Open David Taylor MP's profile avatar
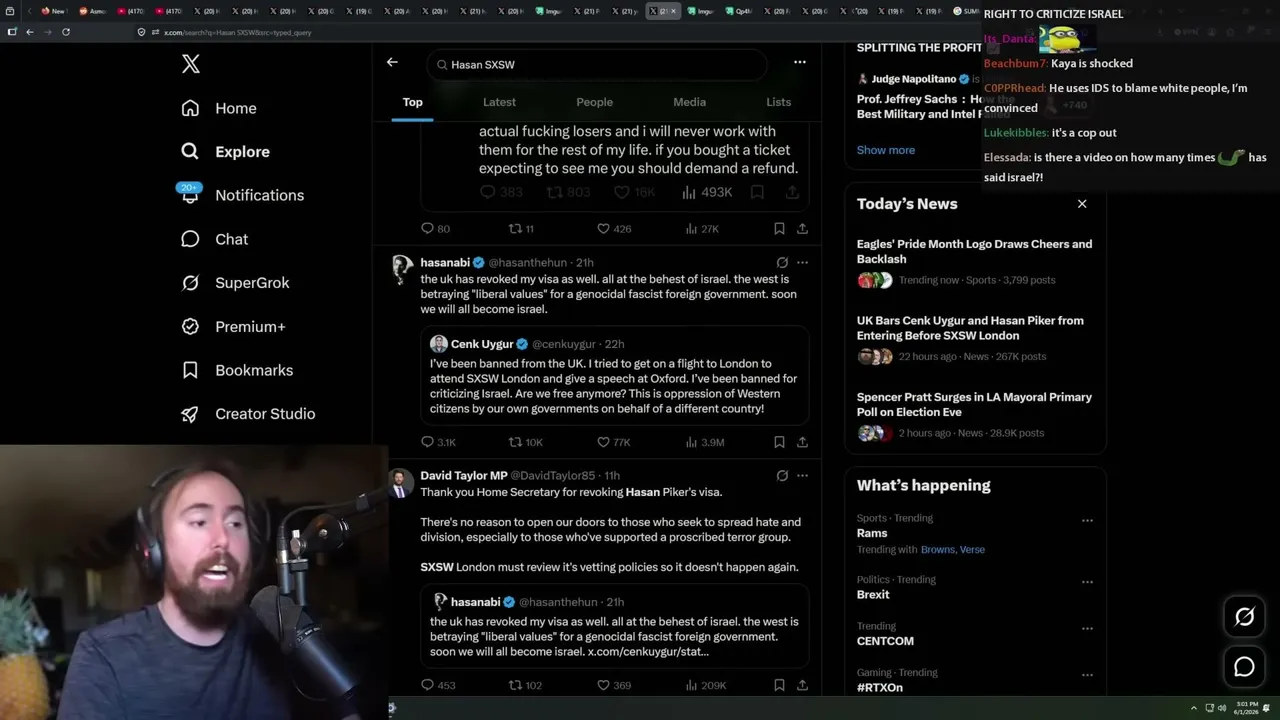This screenshot has width=1280, height=720. (401, 483)
